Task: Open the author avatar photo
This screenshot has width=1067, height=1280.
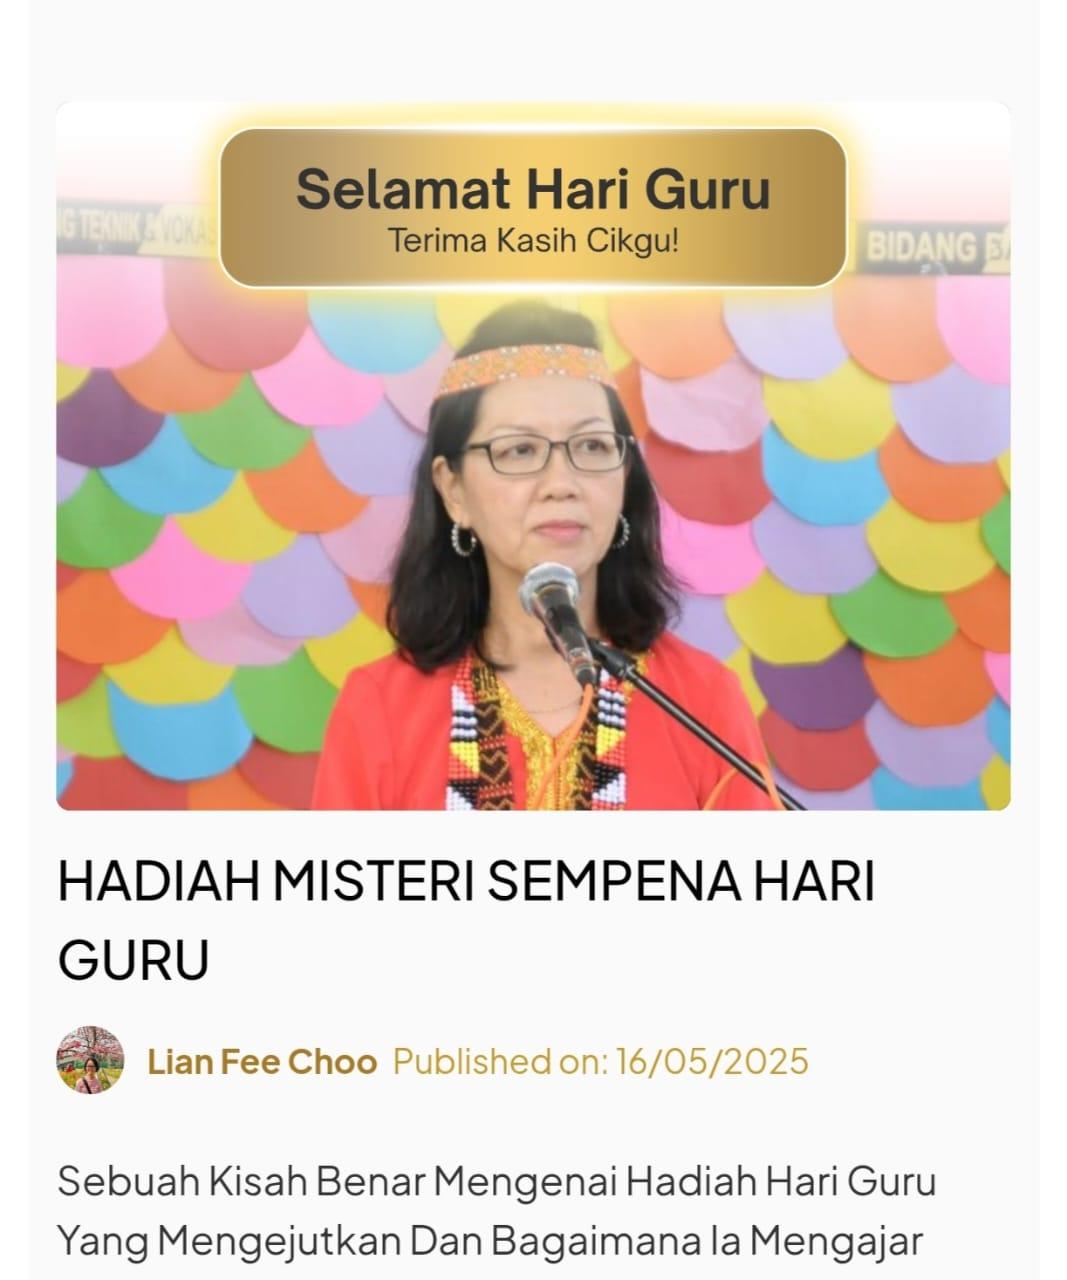Action: click(x=91, y=1060)
